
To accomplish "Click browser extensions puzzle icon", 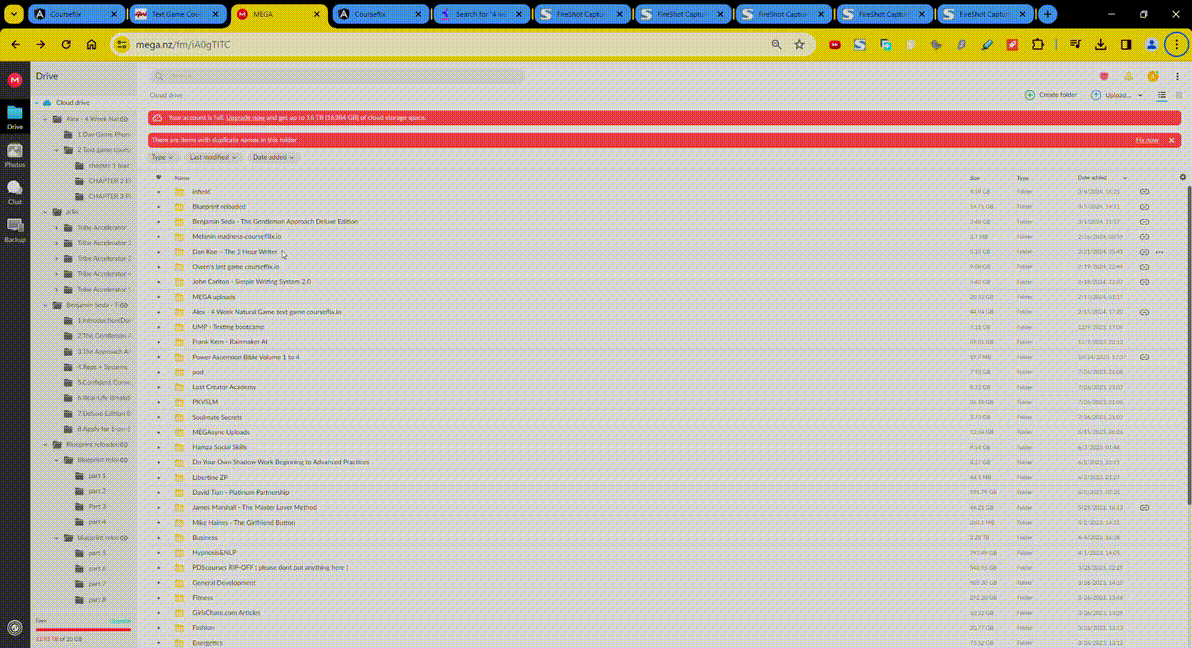I will pos(1038,45).
